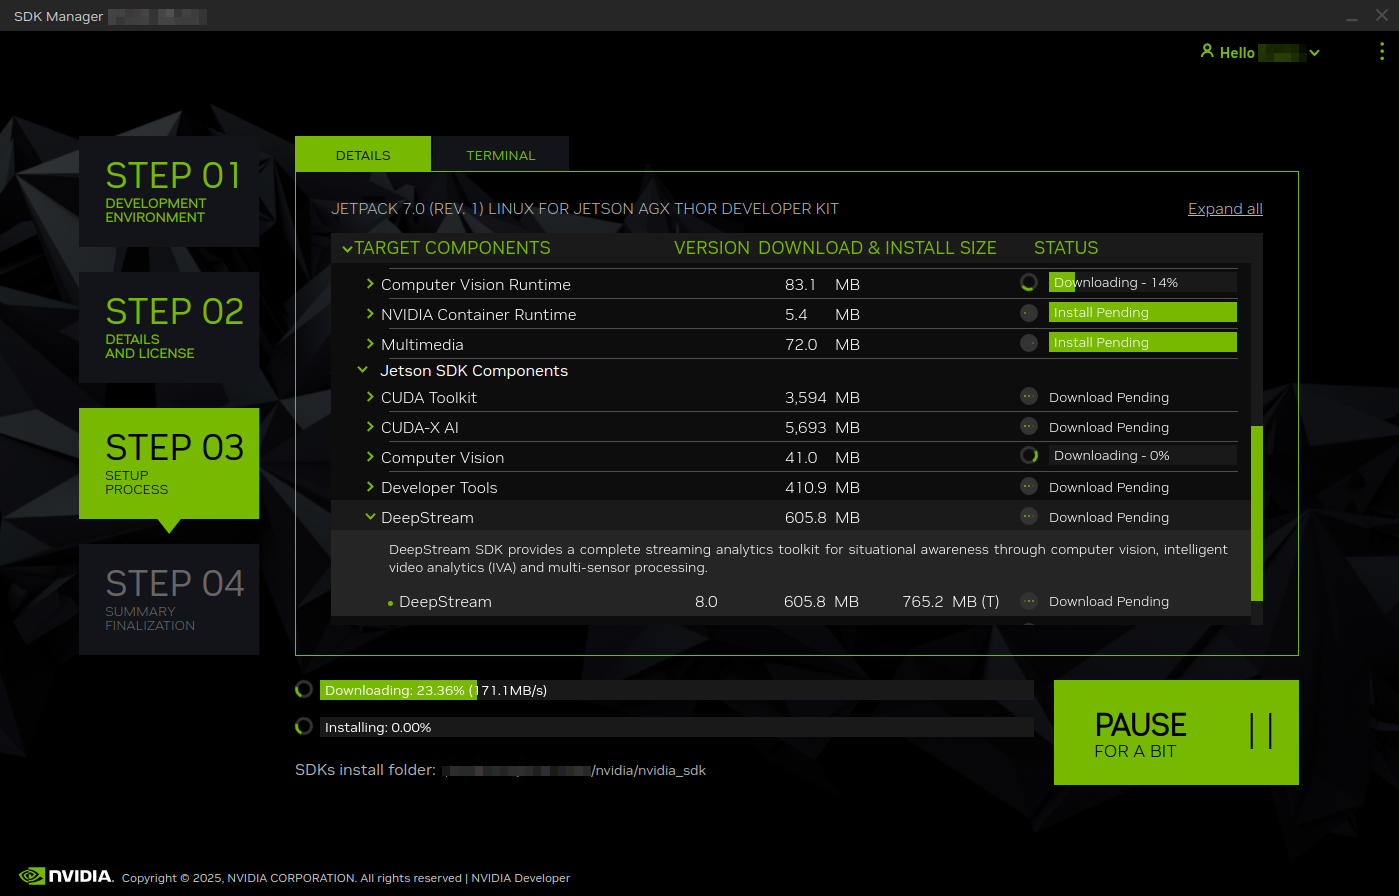Select Step 02 Details and License
Viewport: 1399px width, 896px height.
point(168,327)
